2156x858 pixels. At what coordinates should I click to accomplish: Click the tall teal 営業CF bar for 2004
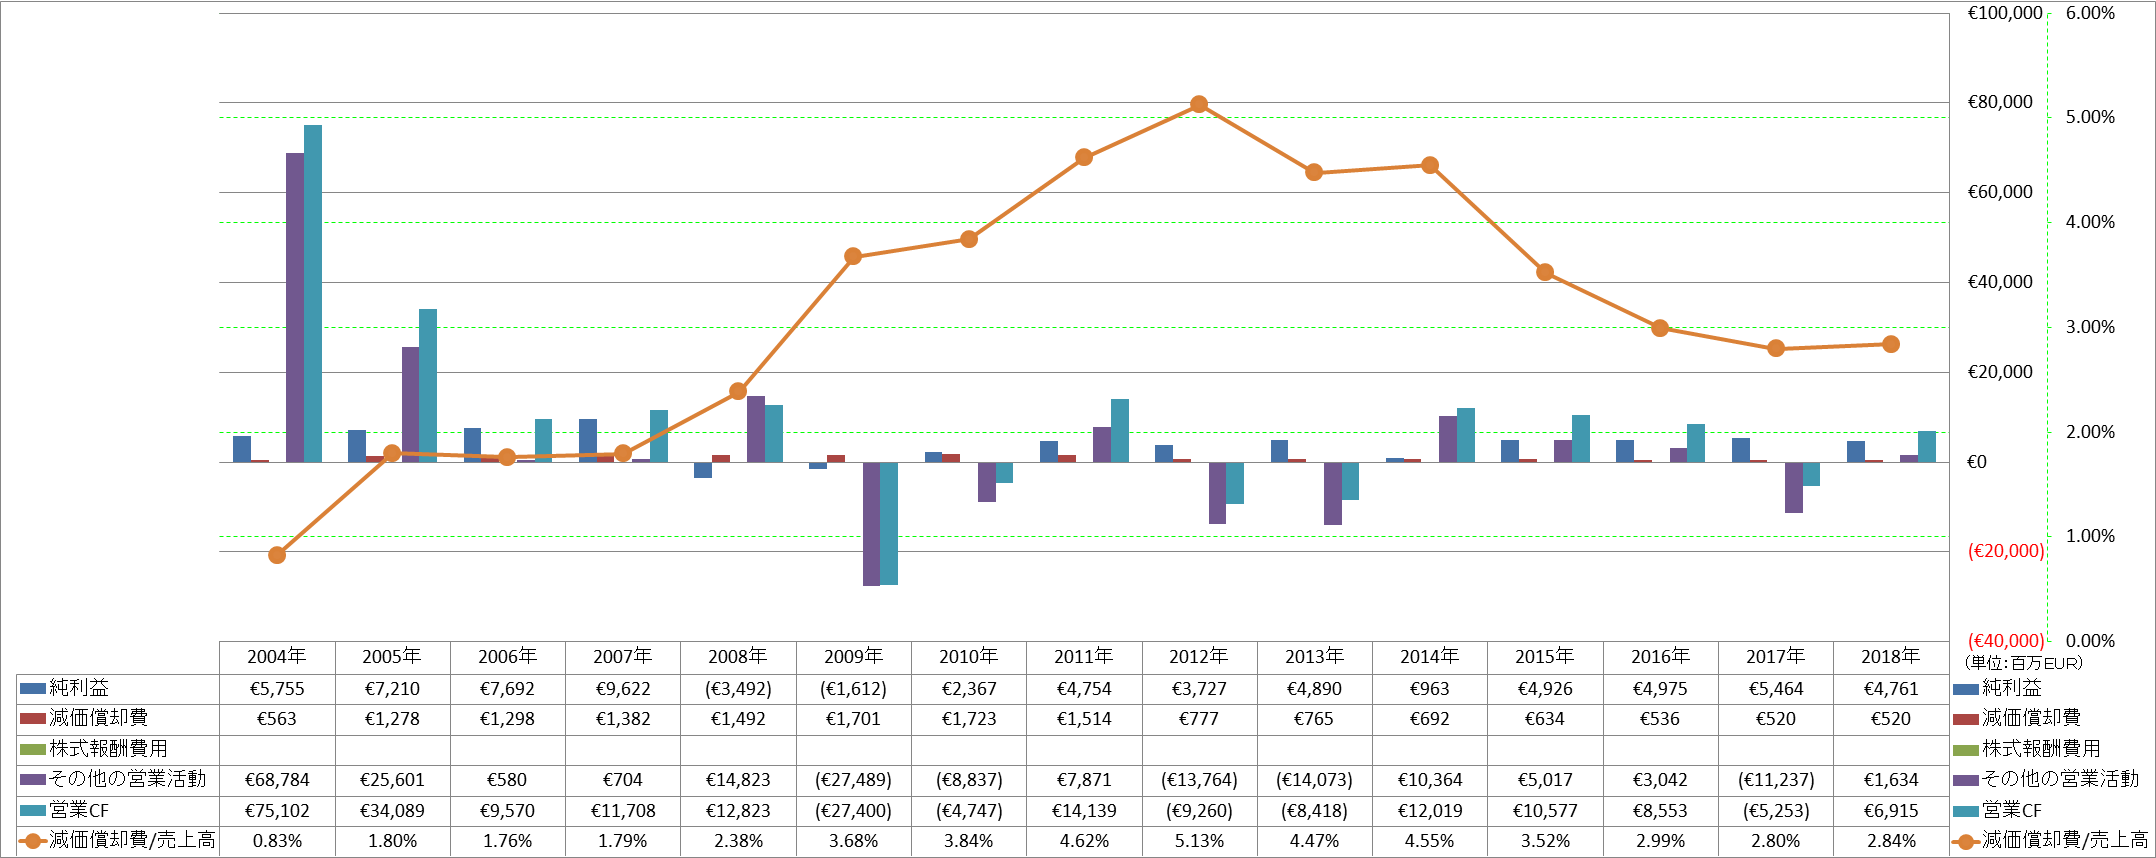click(313, 293)
